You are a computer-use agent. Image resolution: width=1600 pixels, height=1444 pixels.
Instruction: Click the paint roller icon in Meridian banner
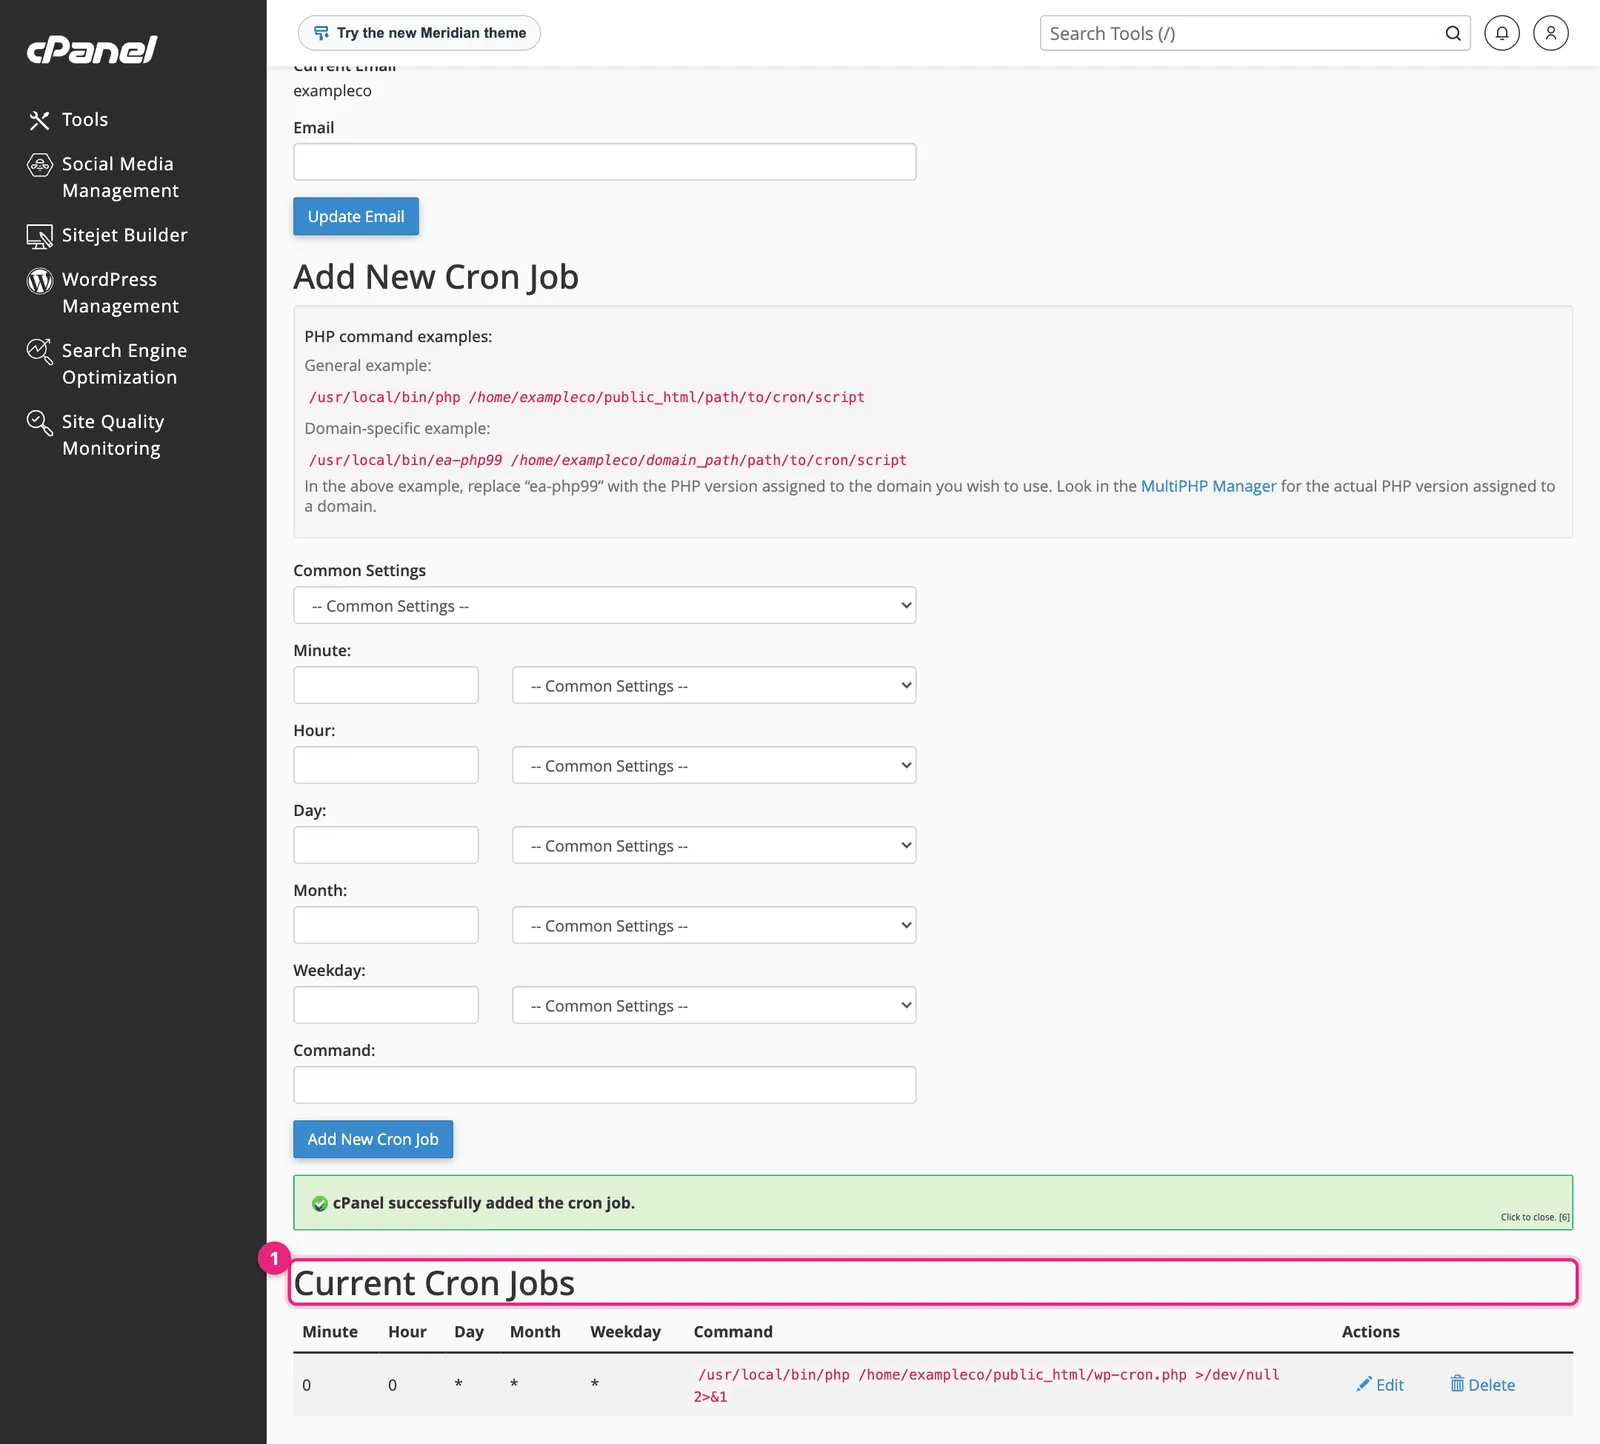click(x=321, y=33)
